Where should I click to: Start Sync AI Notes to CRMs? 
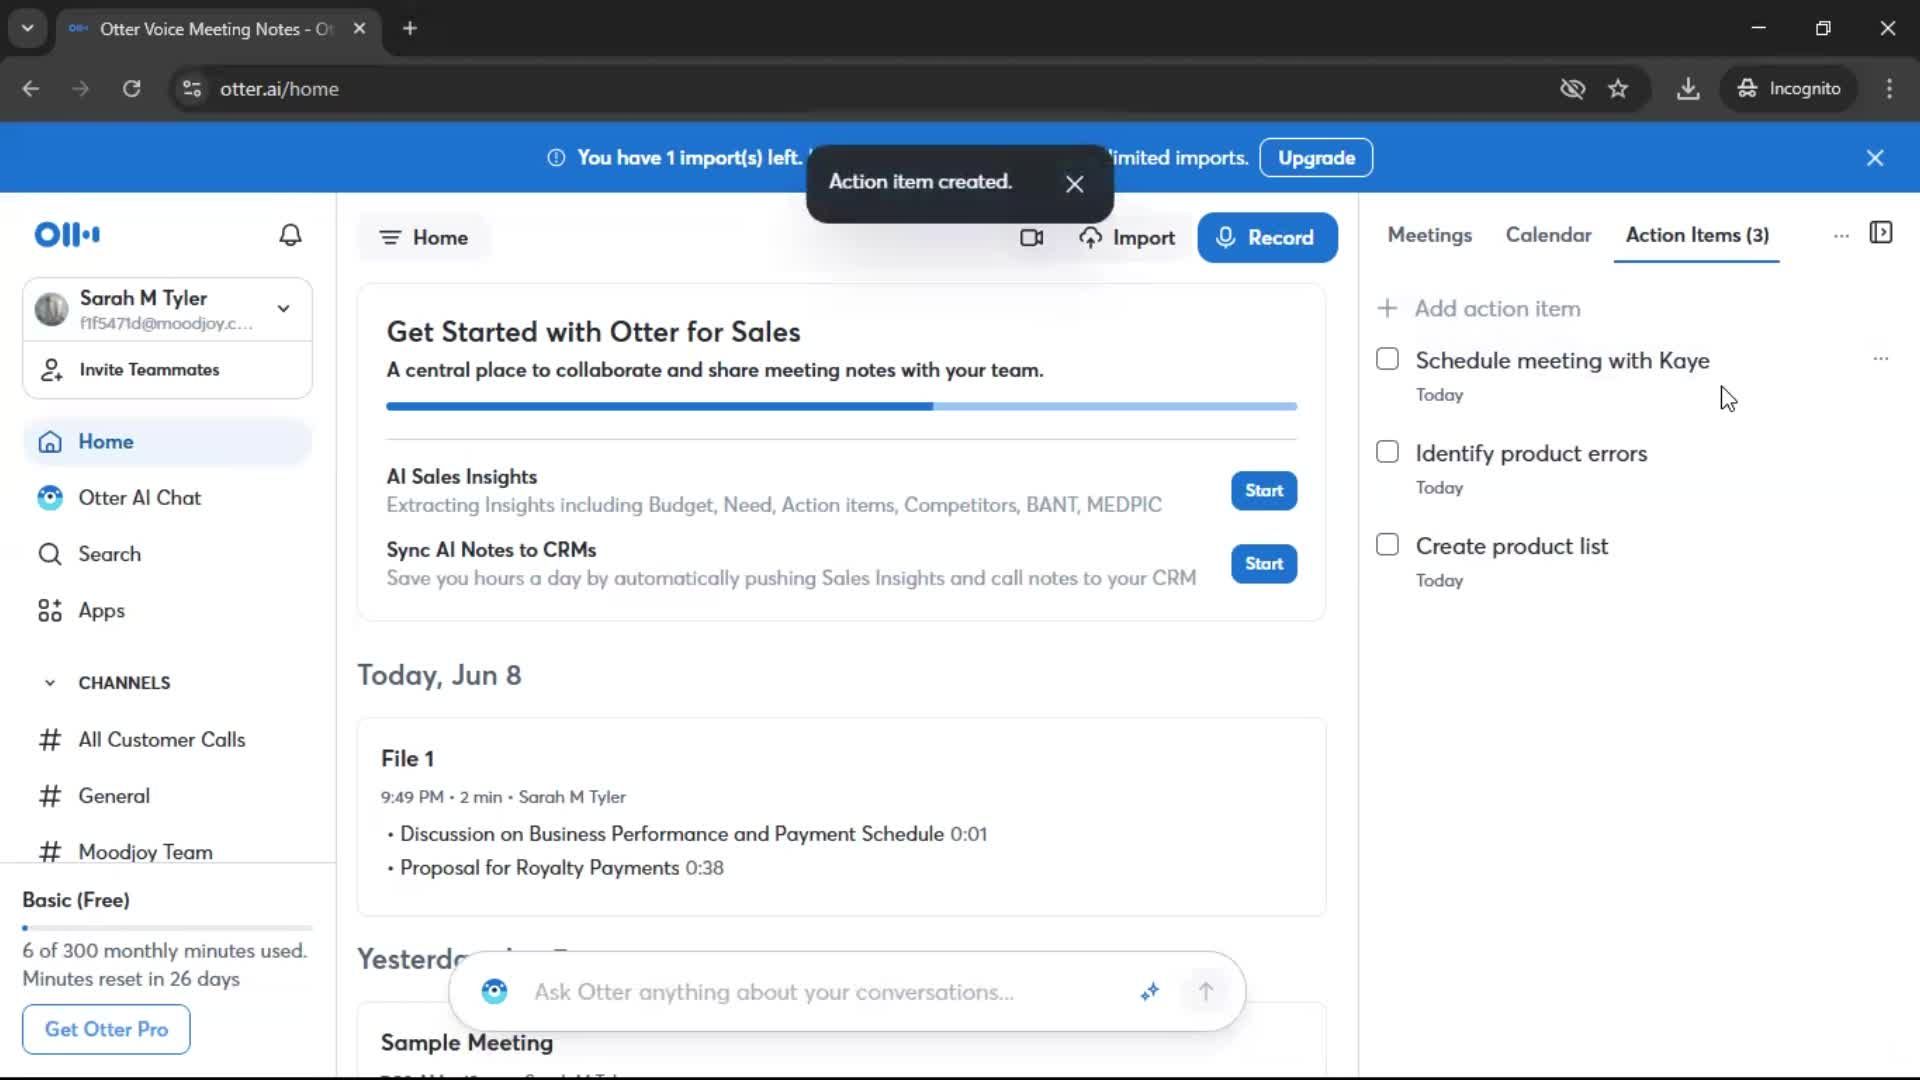tap(1264, 564)
